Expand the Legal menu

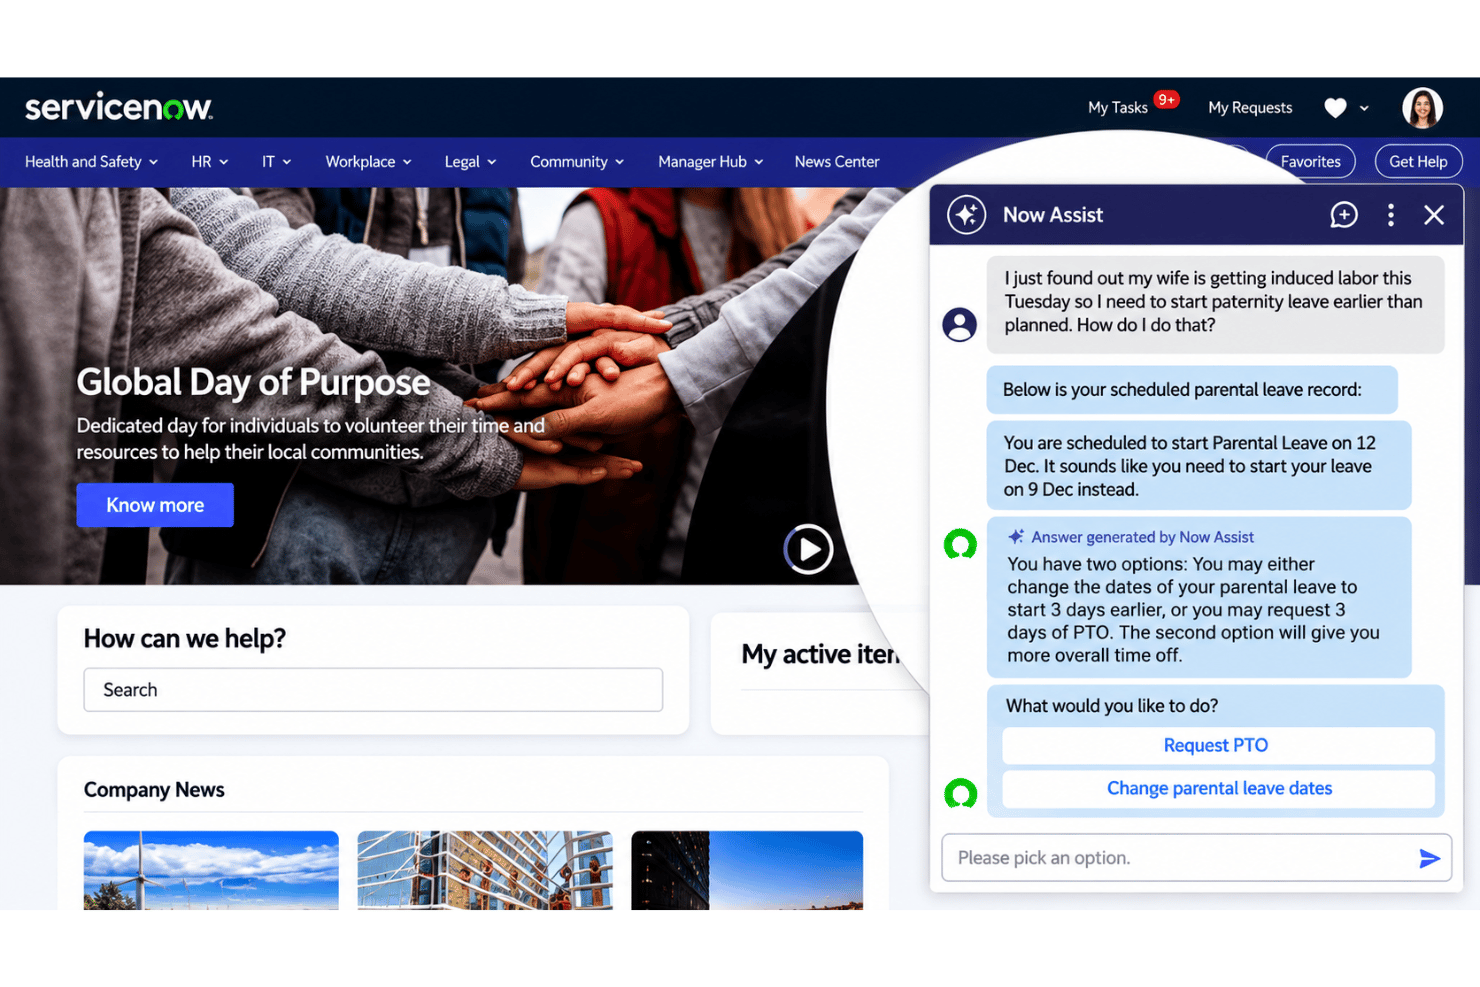click(470, 162)
